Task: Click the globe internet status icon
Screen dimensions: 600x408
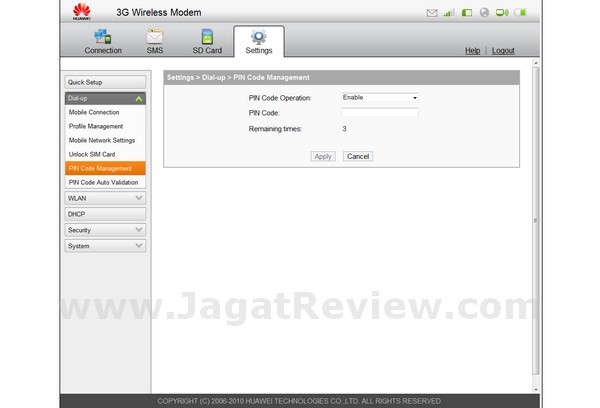Action: (484, 13)
